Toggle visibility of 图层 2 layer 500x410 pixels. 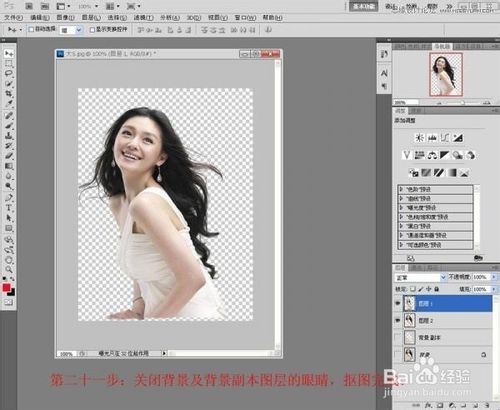(397, 320)
